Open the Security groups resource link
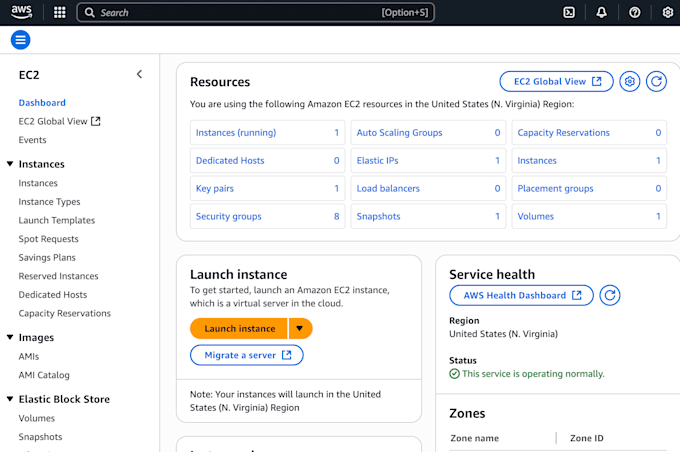The height and width of the screenshot is (452, 680). 229,216
